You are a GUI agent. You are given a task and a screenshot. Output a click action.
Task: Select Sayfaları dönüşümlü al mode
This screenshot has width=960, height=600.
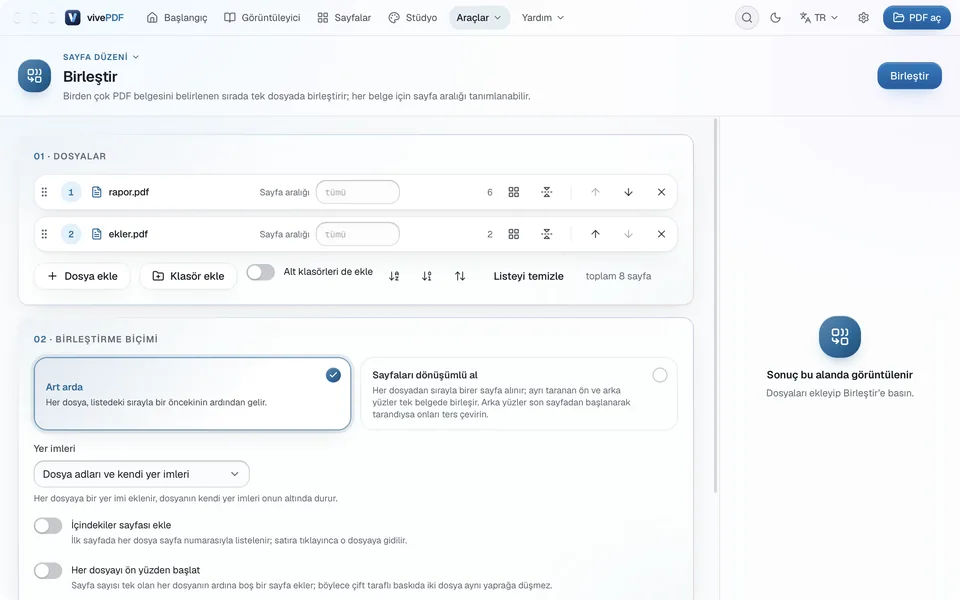pyautogui.click(x=519, y=394)
